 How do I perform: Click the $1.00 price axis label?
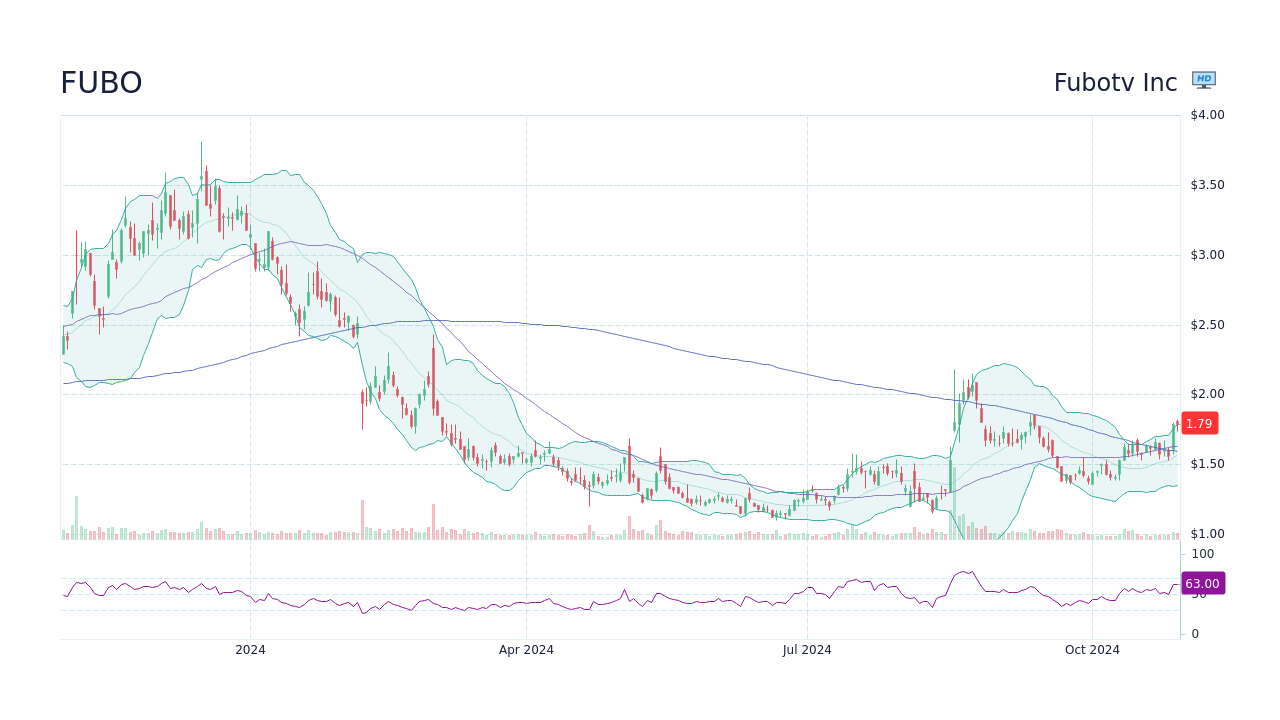pyautogui.click(x=1207, y=534)
